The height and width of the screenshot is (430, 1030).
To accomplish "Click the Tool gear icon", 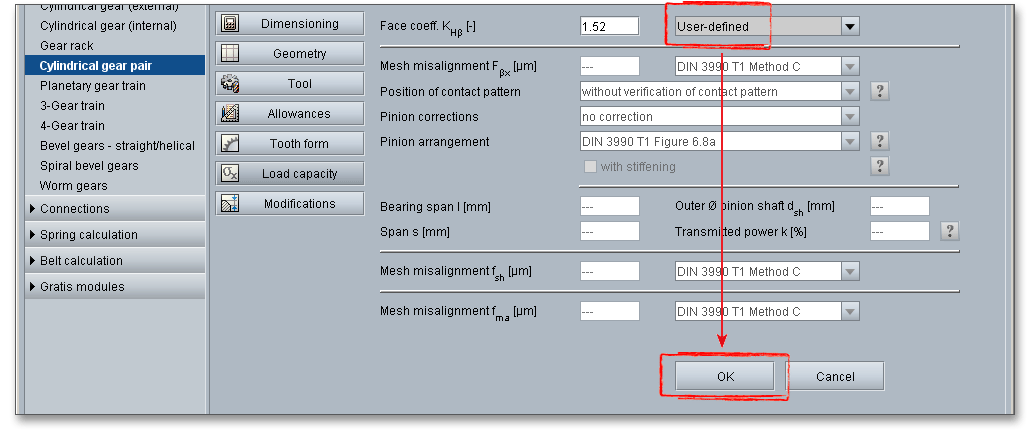I will (x=229, y=84).
